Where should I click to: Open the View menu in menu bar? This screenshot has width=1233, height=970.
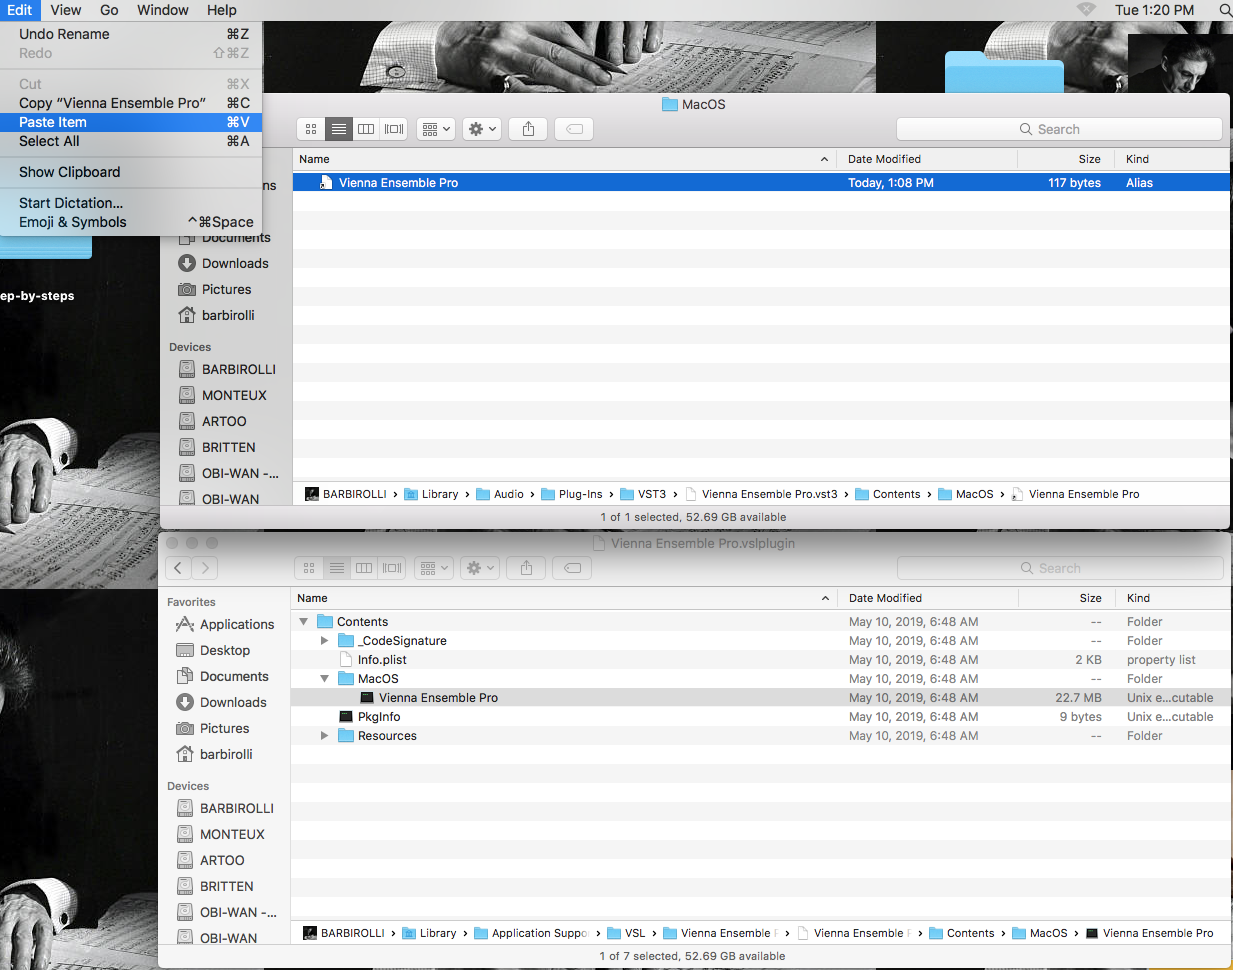66,10
